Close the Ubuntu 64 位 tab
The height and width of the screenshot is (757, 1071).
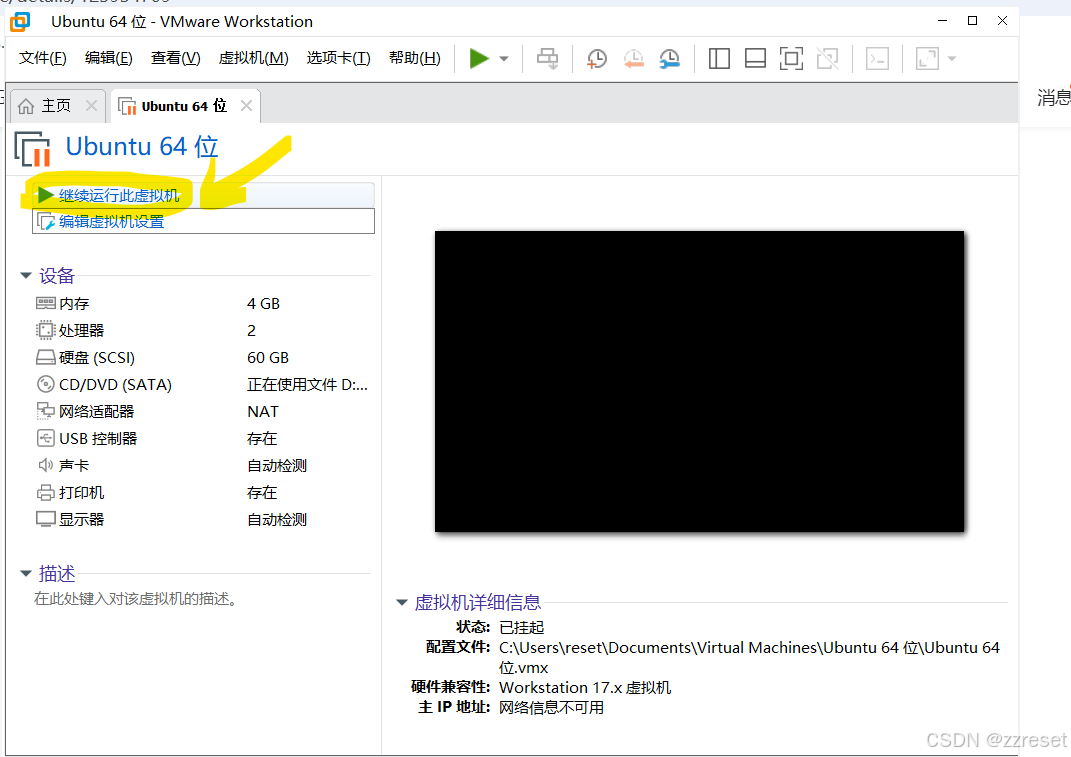(247, 105)
